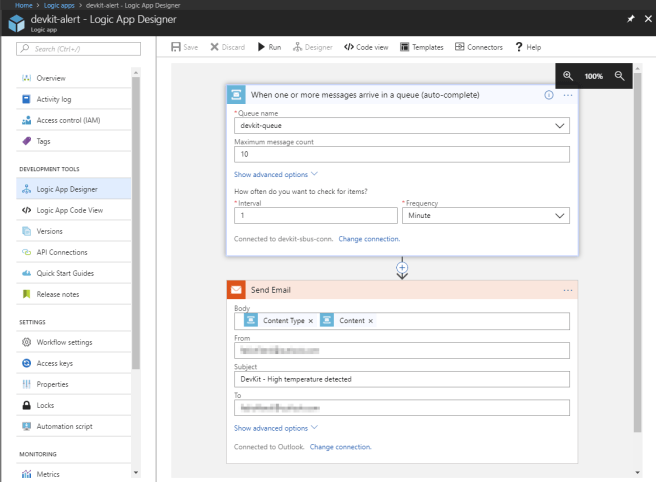
Task: Click the zoom in magnifier icon
Action: click(568, 76)
